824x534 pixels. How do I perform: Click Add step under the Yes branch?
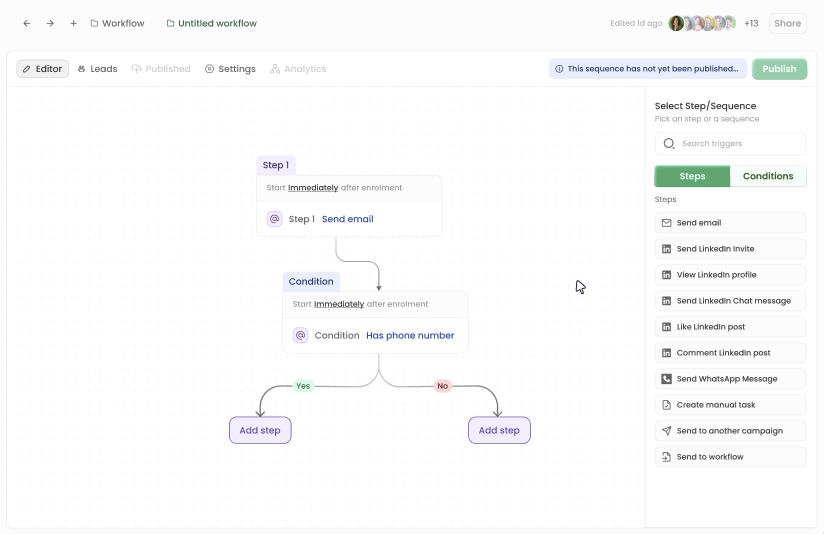260,430
